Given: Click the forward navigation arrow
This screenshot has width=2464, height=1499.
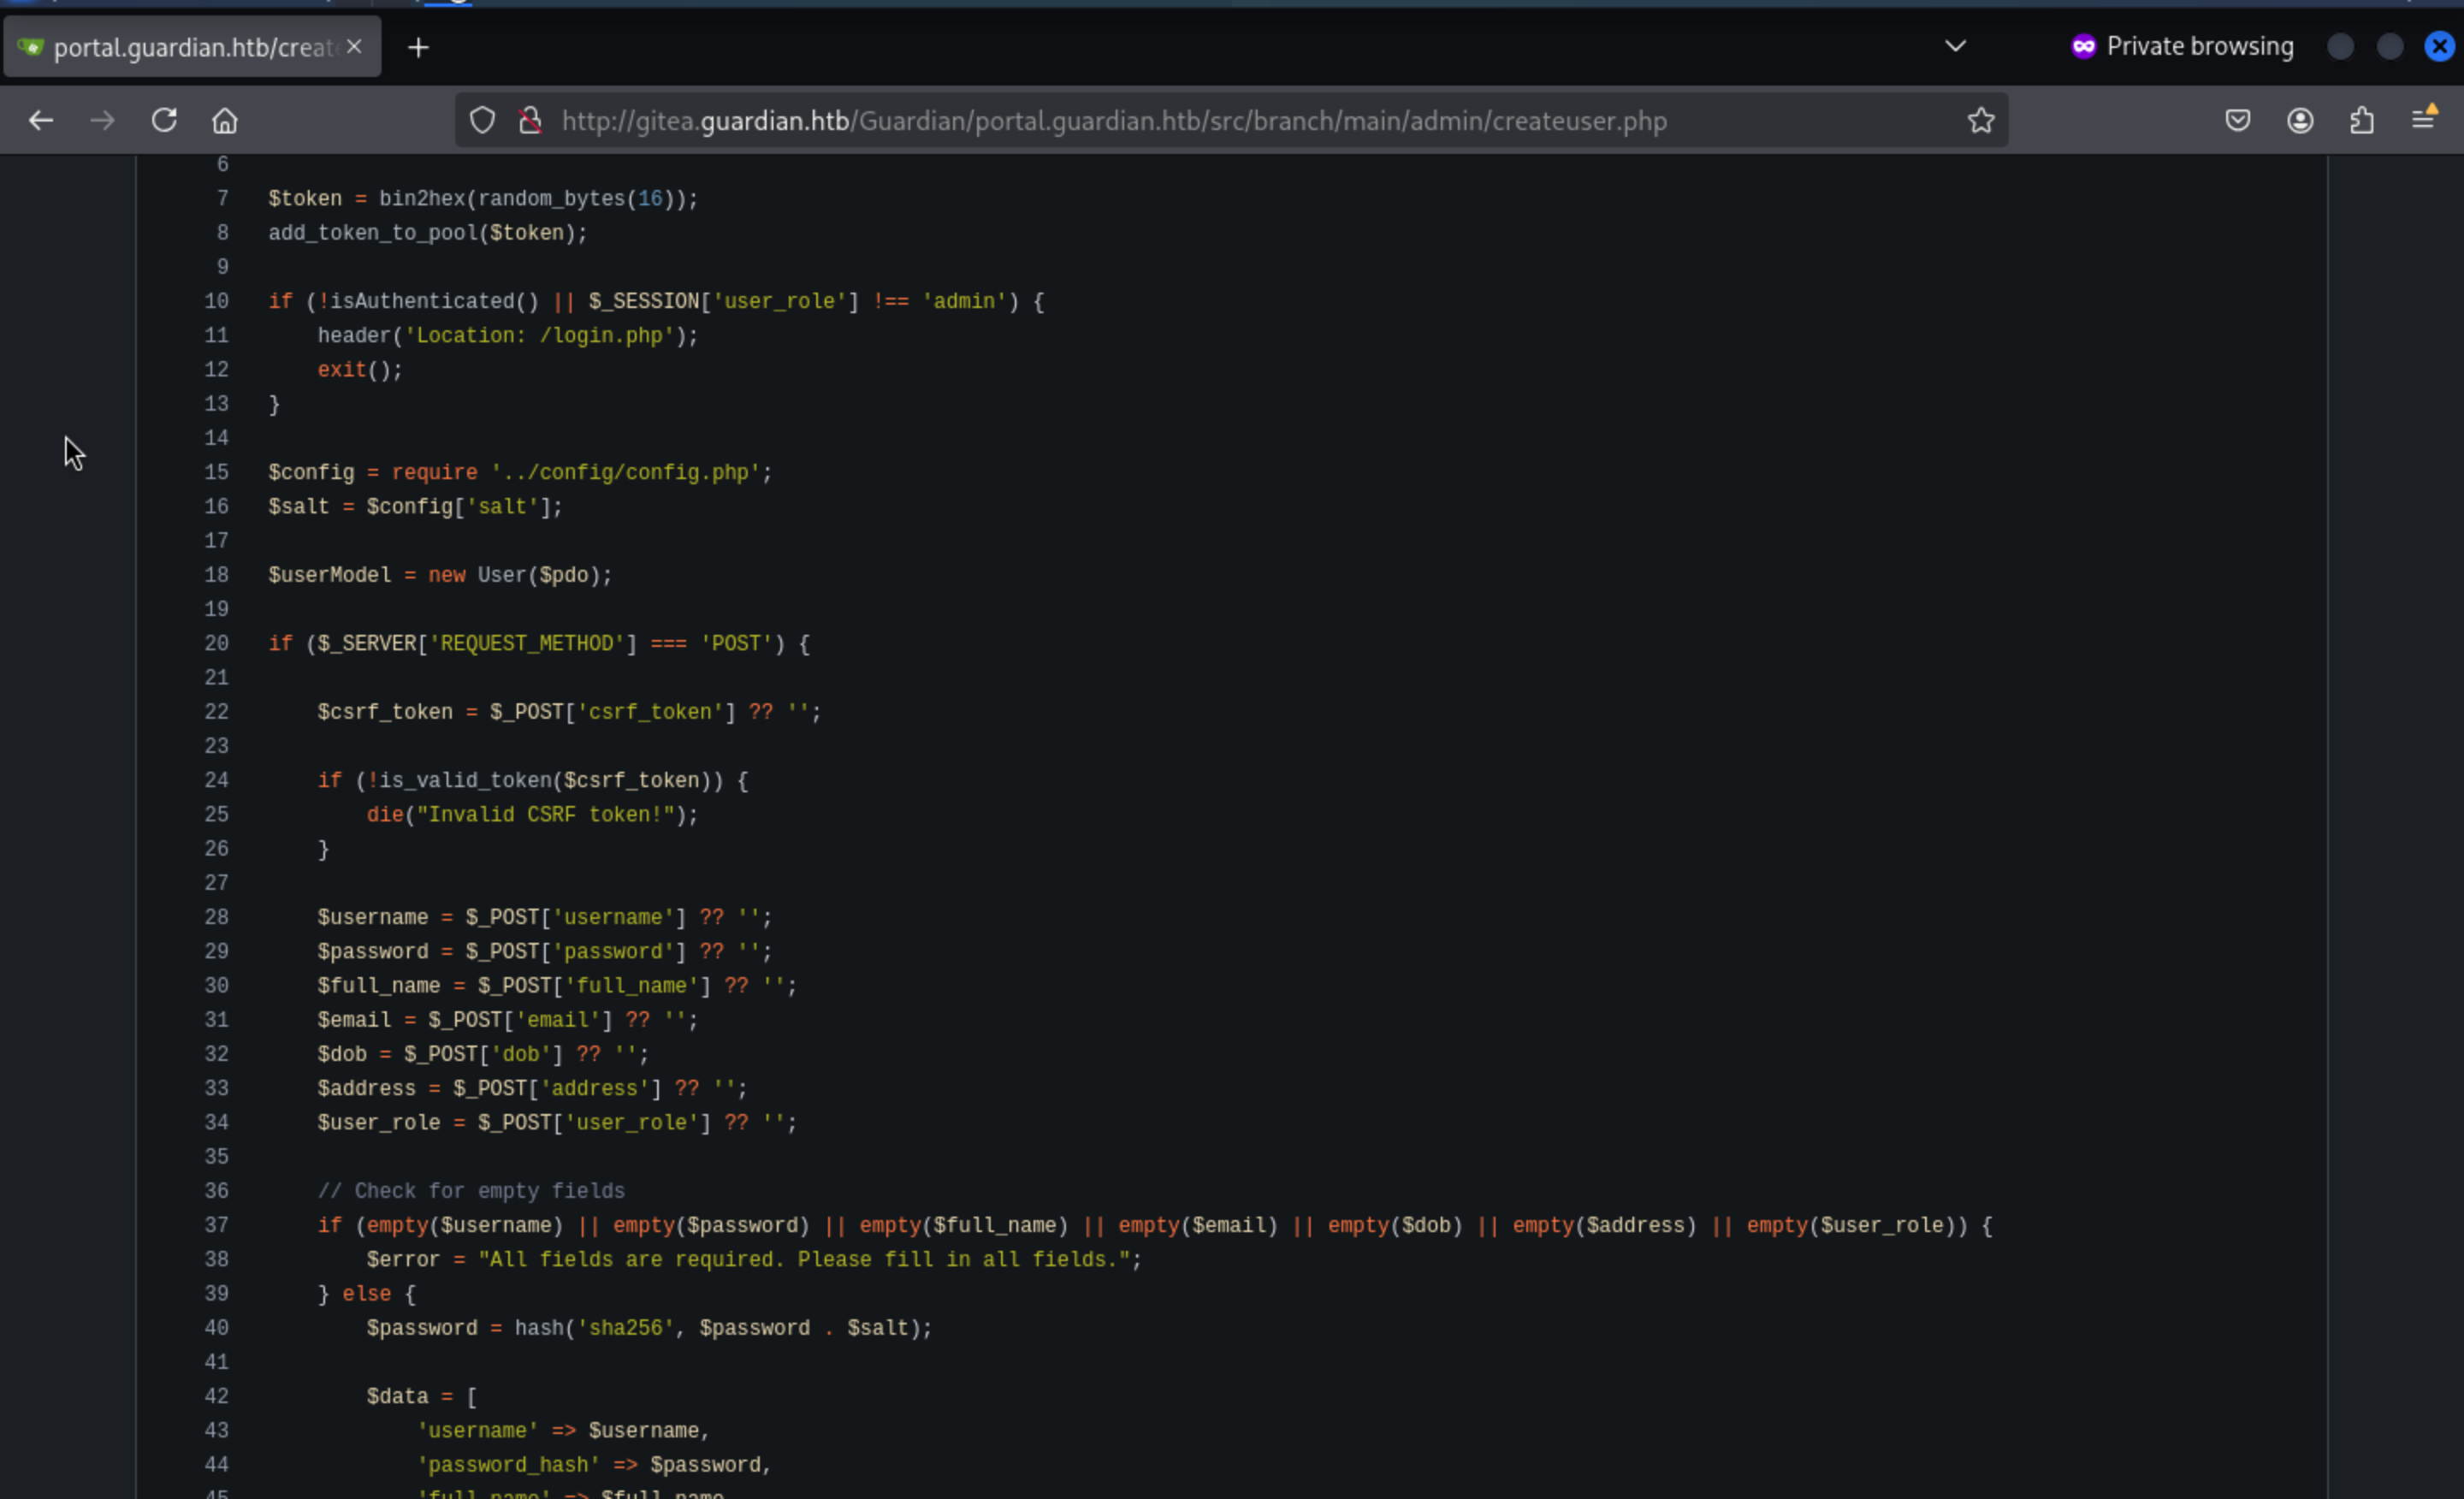Looking at the screenshot, I should tap(102, 121).
